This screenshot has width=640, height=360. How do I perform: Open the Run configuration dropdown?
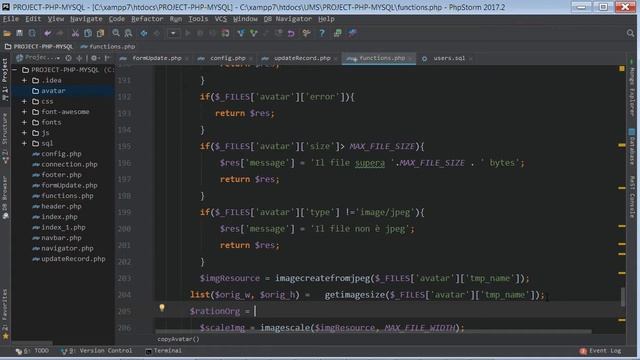click(x=173, y=33)
